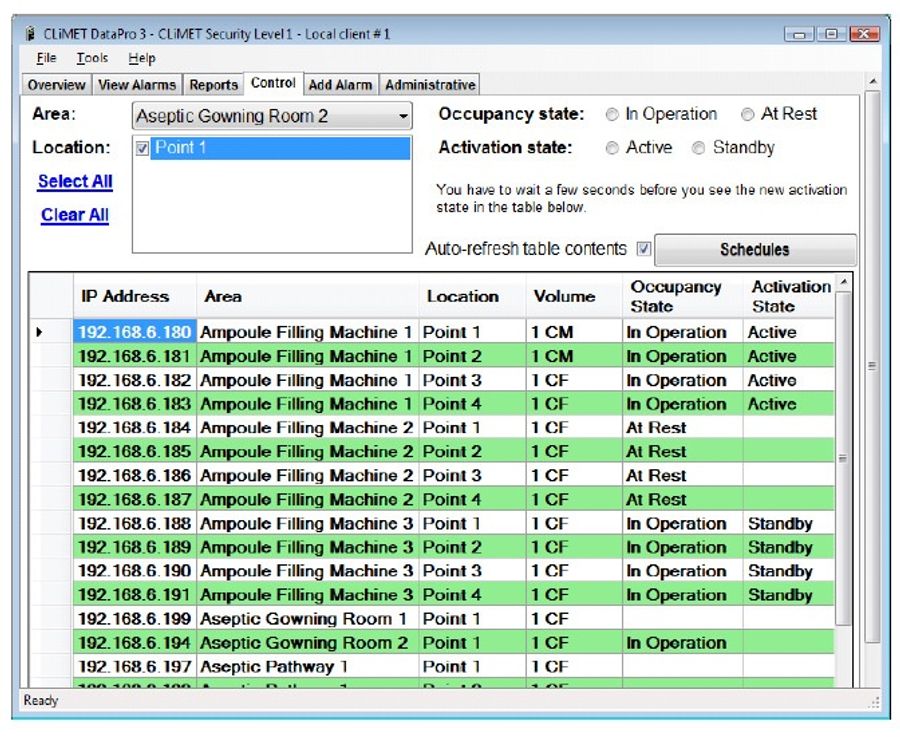The width and height of the screenshot is (900, 741).
Task: Switch to the View Alarms tab
Action: pos(136,85)
